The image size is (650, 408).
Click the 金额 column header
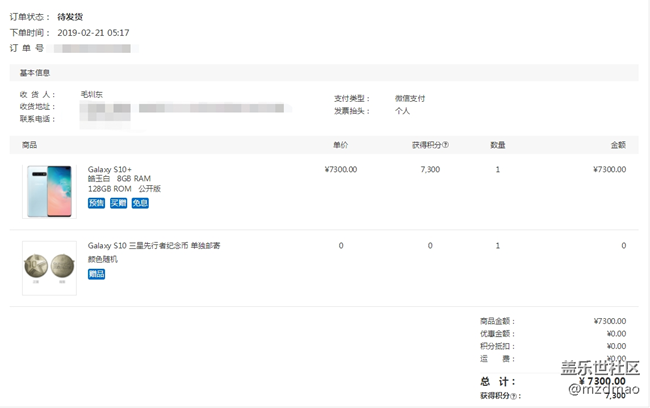617,145
